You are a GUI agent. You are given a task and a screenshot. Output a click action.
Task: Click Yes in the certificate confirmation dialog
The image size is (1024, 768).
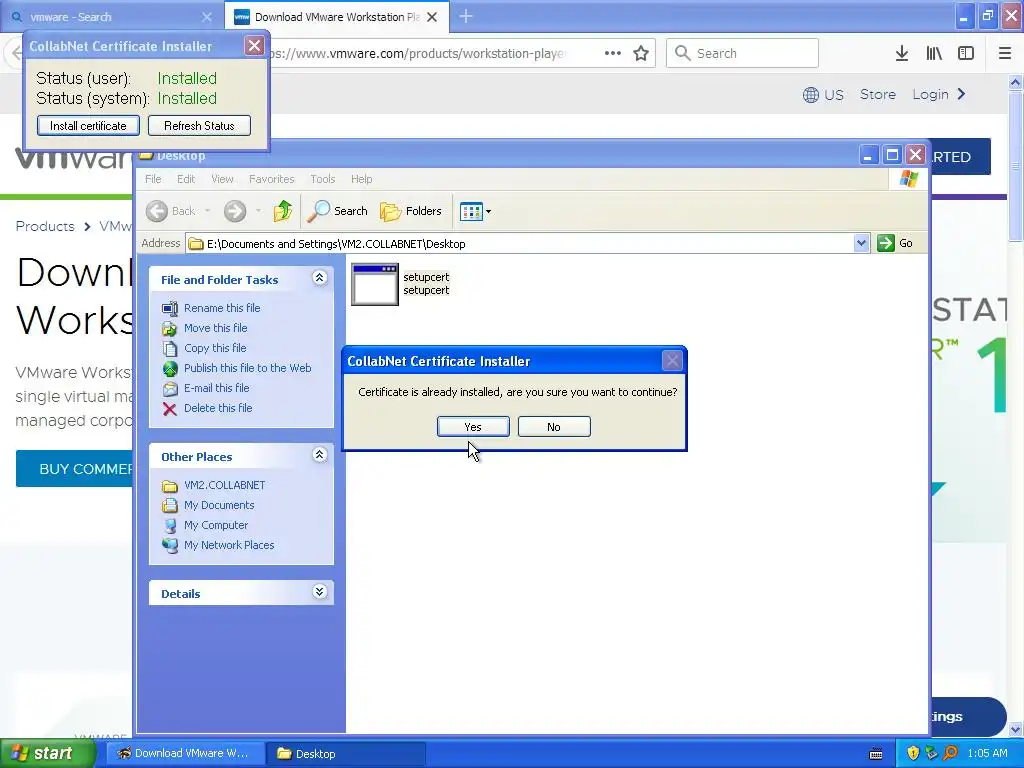pyautogui.click(x=473, y=426)
